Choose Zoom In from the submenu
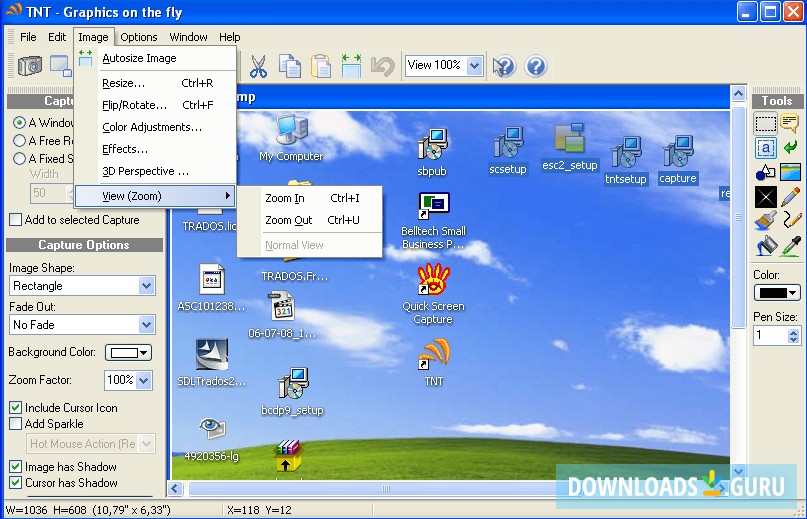The height and width of the screenshot is (519, 807). tap(285, 199)
